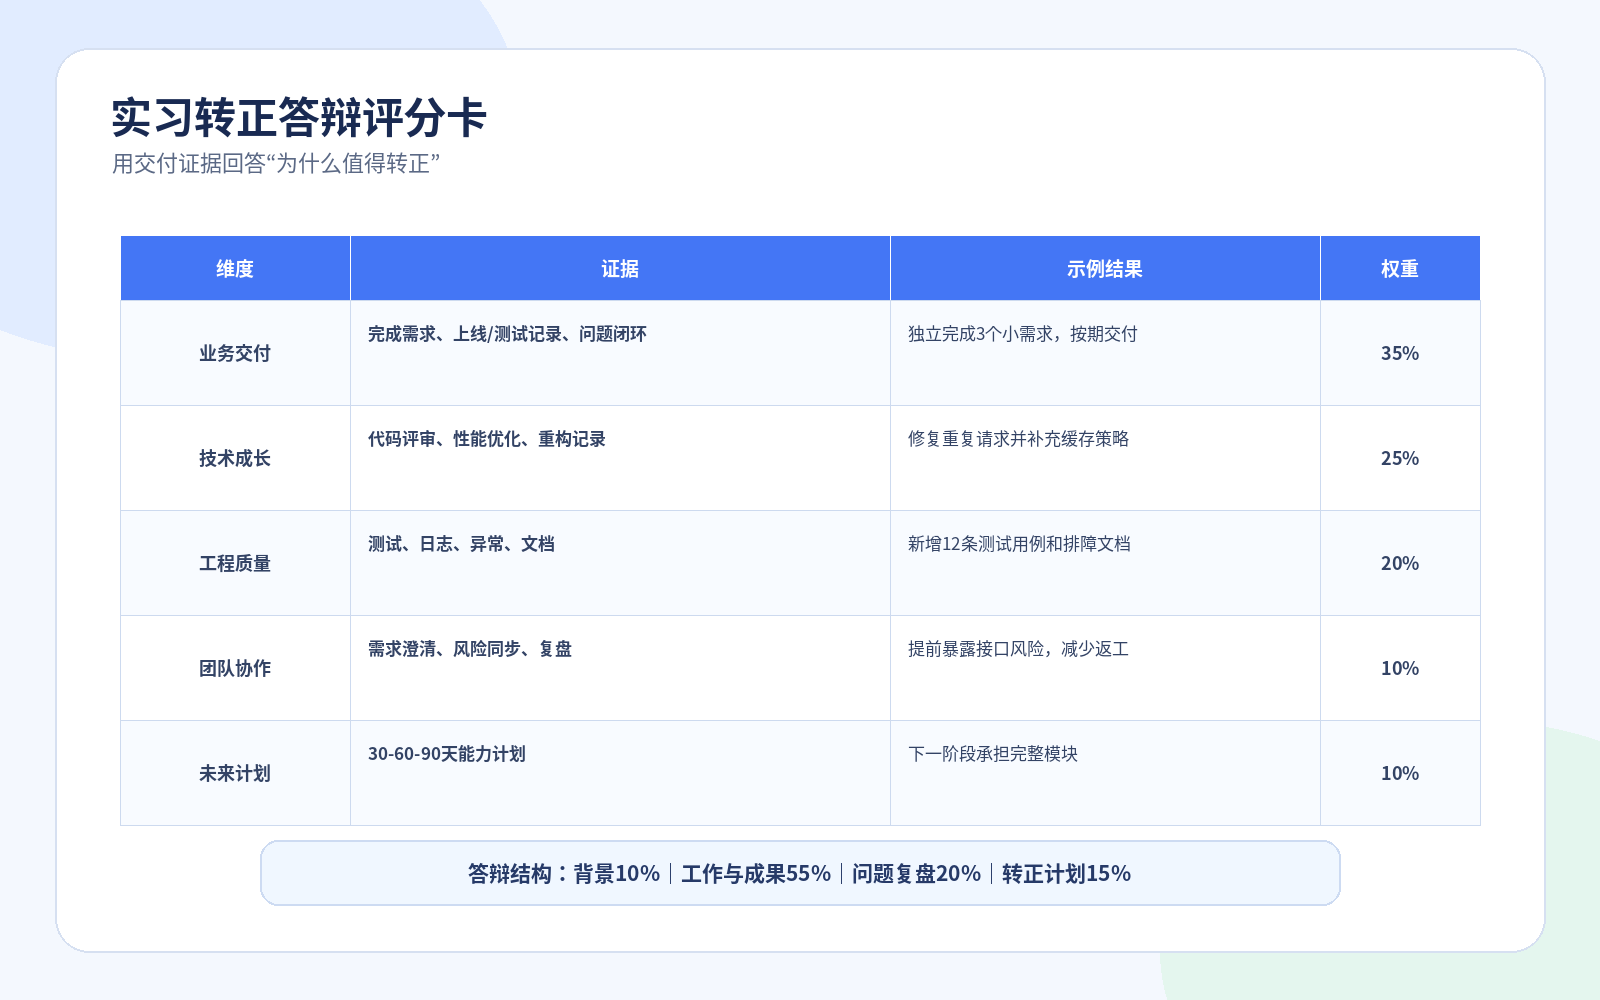Click the 权重 column header
Screen dimensions: 1600x1000
1400,269
